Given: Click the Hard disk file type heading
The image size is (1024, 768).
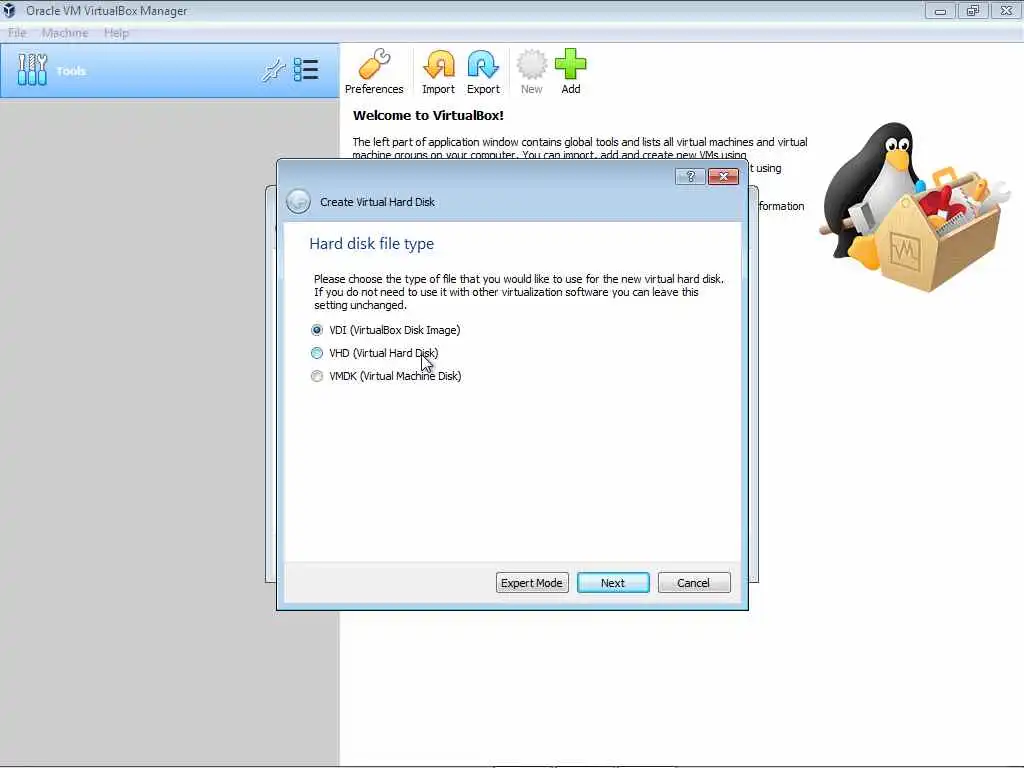Looking at the screenshot, I should coord(372,244).
